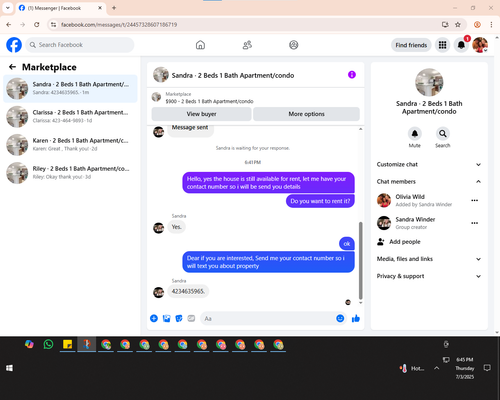The height and width of the screenshot is (400, 500).
Task: Expand Customize chat section
Action: (x=429, y=164)
